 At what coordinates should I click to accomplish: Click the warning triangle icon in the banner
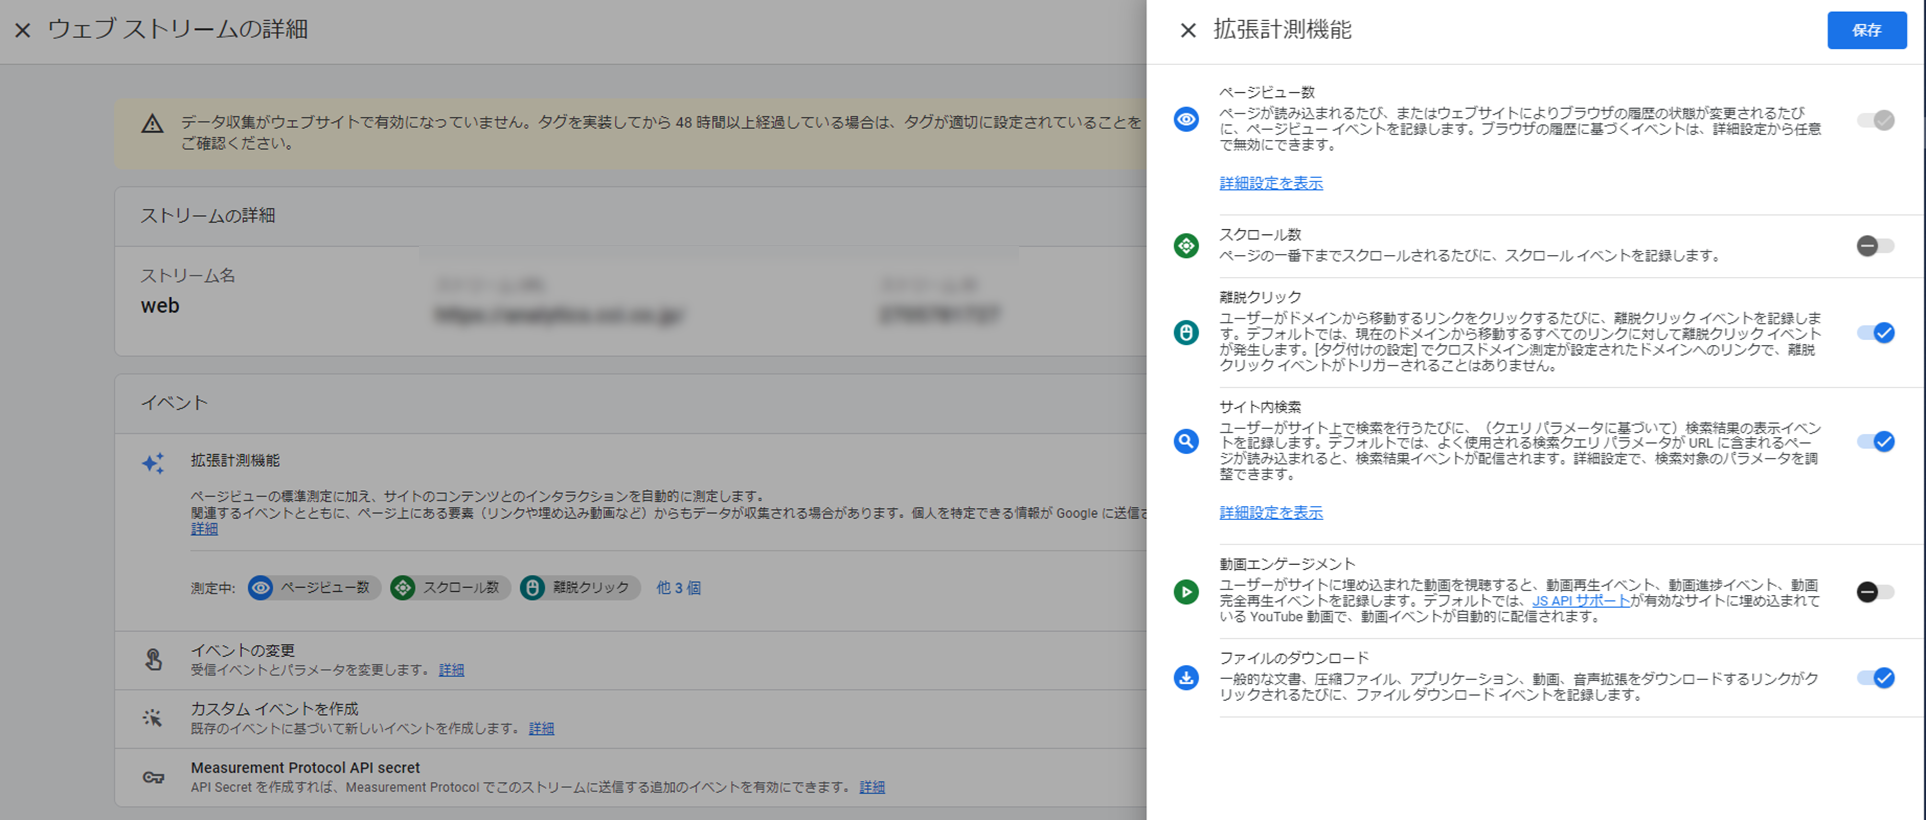pyautogui.click(x=152, y=124)
